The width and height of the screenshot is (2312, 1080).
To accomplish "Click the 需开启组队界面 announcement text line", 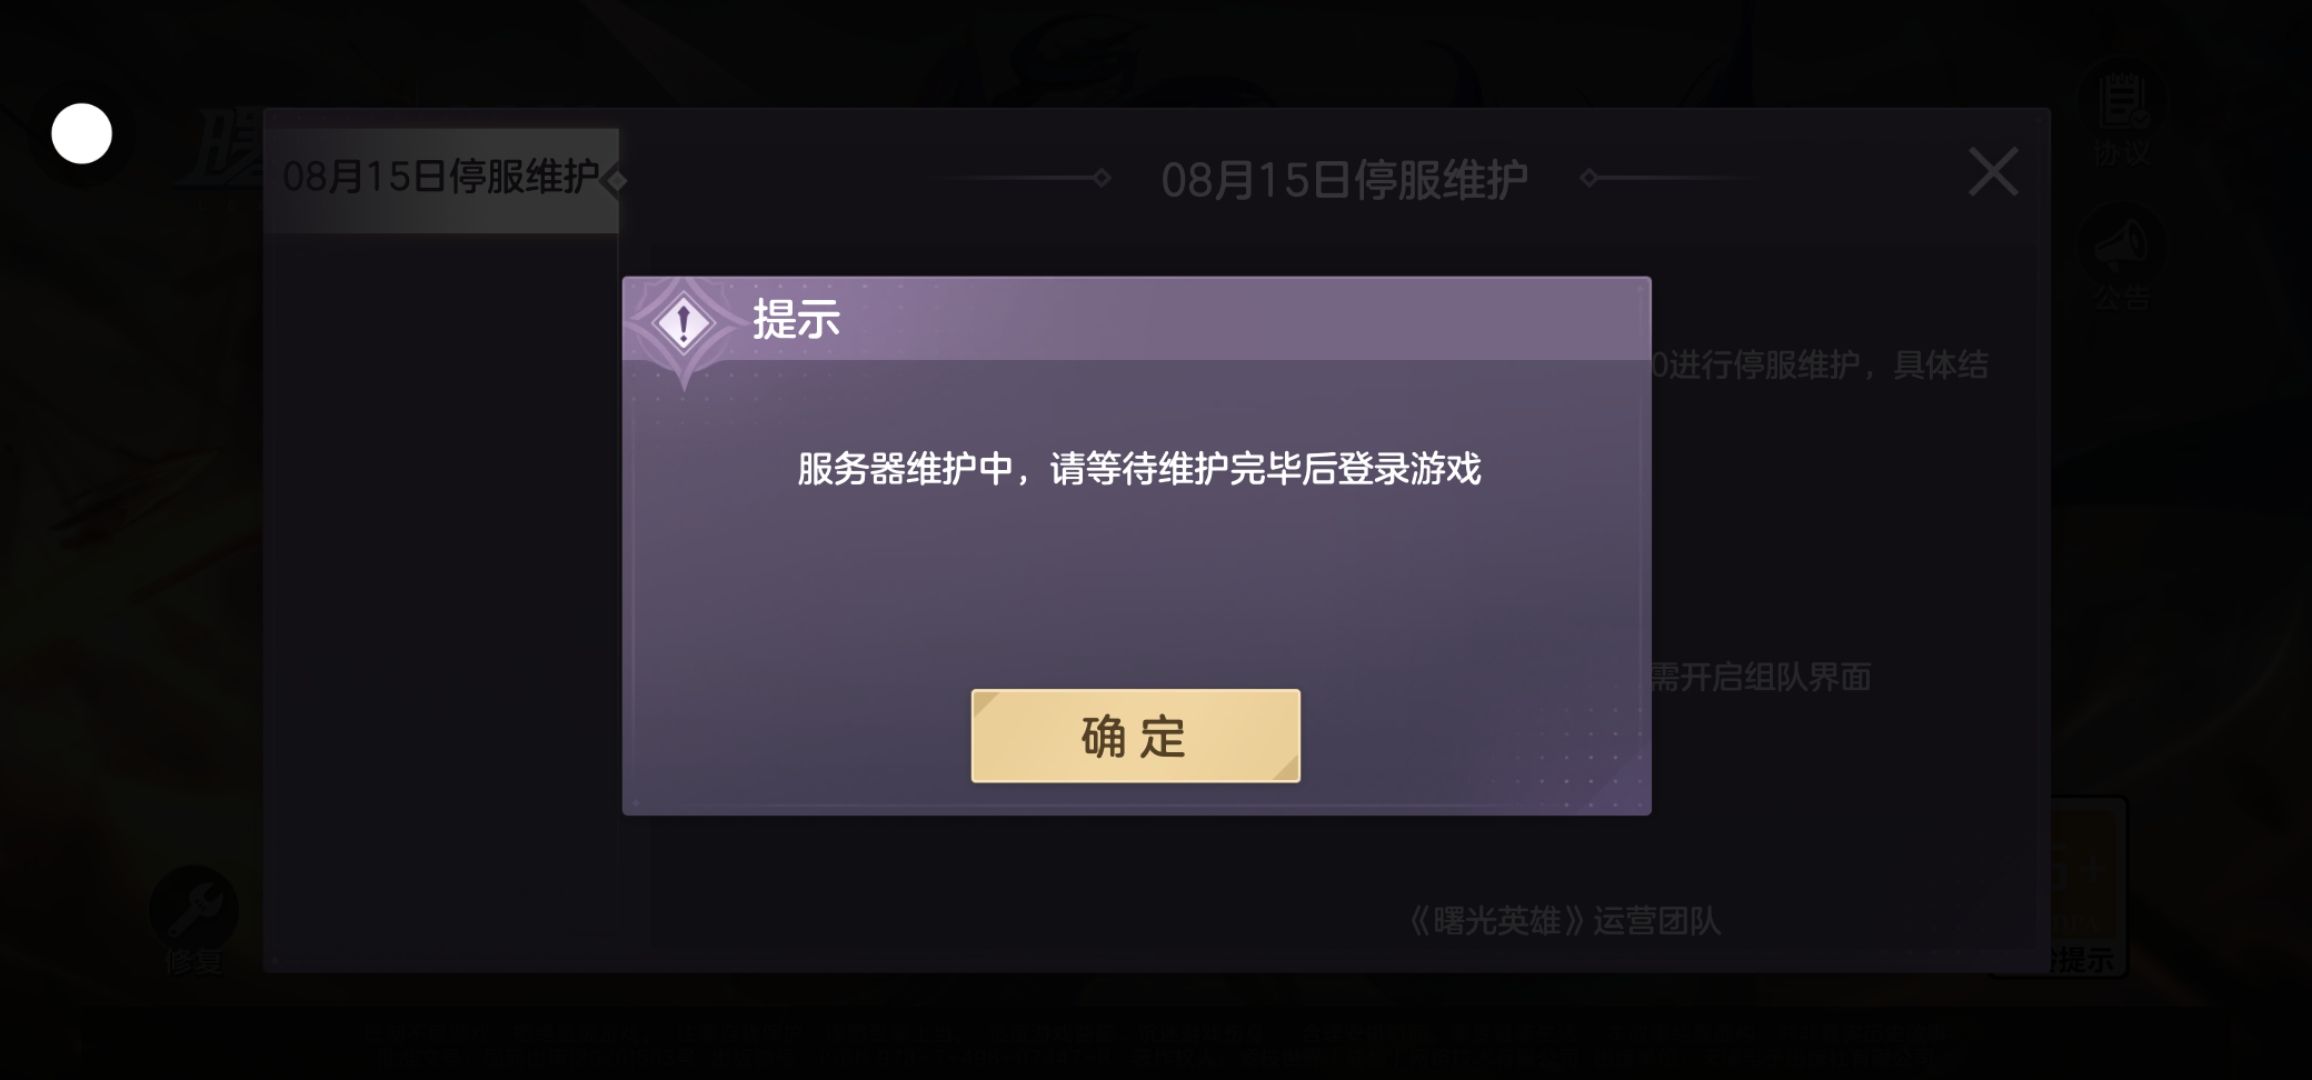I will click(1761, 677).
